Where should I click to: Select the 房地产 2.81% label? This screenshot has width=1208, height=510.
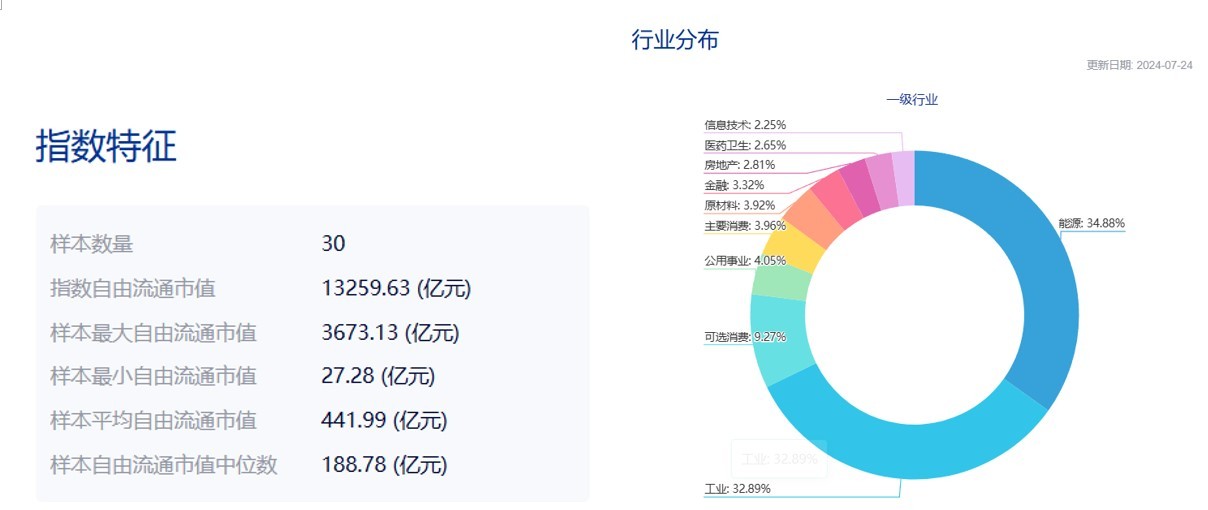740,165
